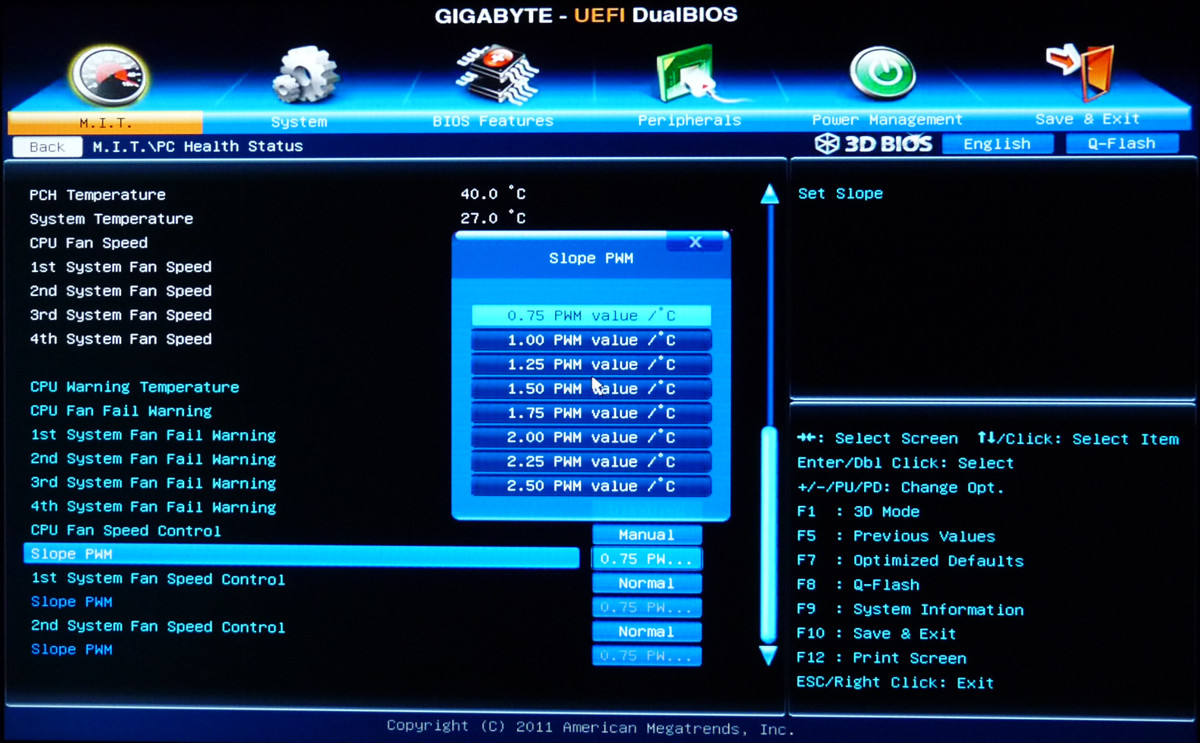This screenshot has width=1200, height=743.
Task: Click the scrollbar up arrow
Action: tap(769, 194)
